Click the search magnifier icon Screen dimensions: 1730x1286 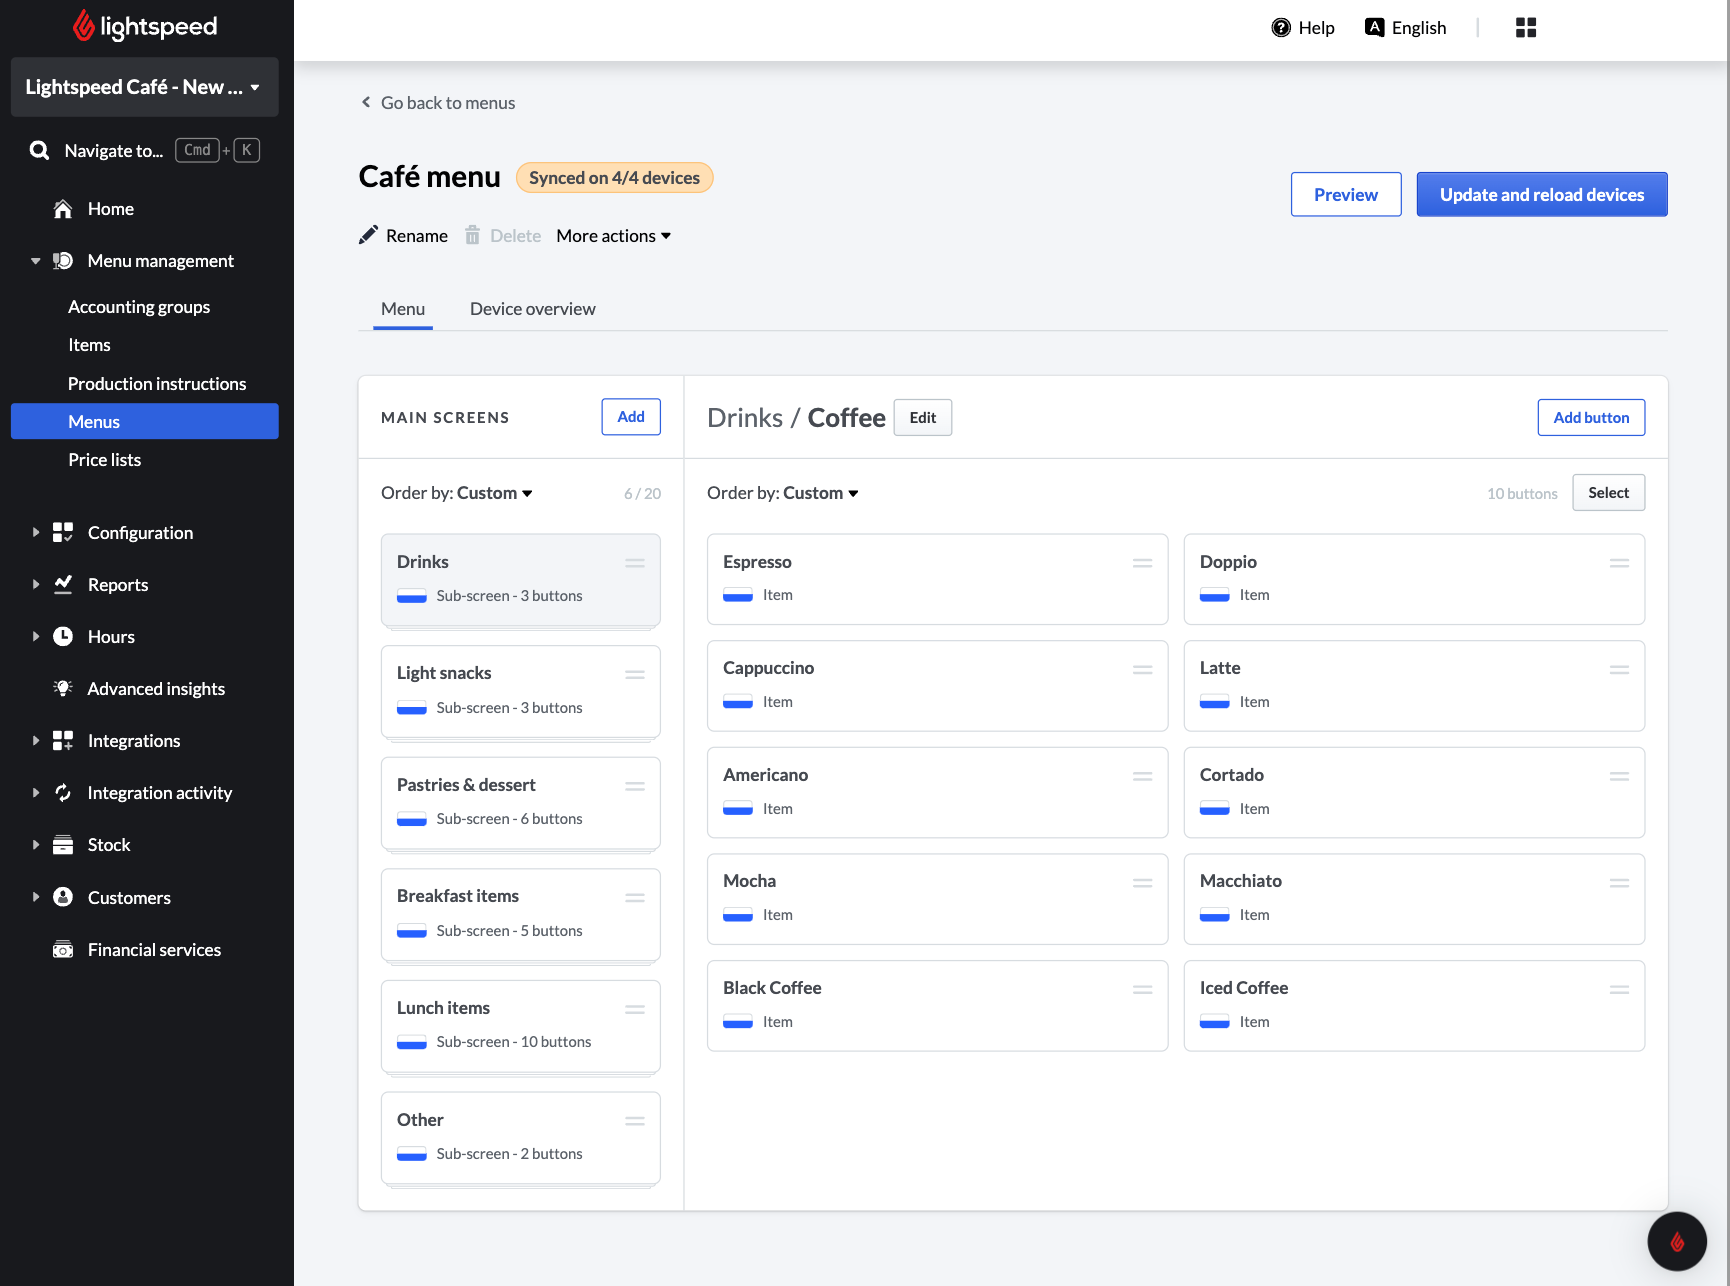[40, 150]
